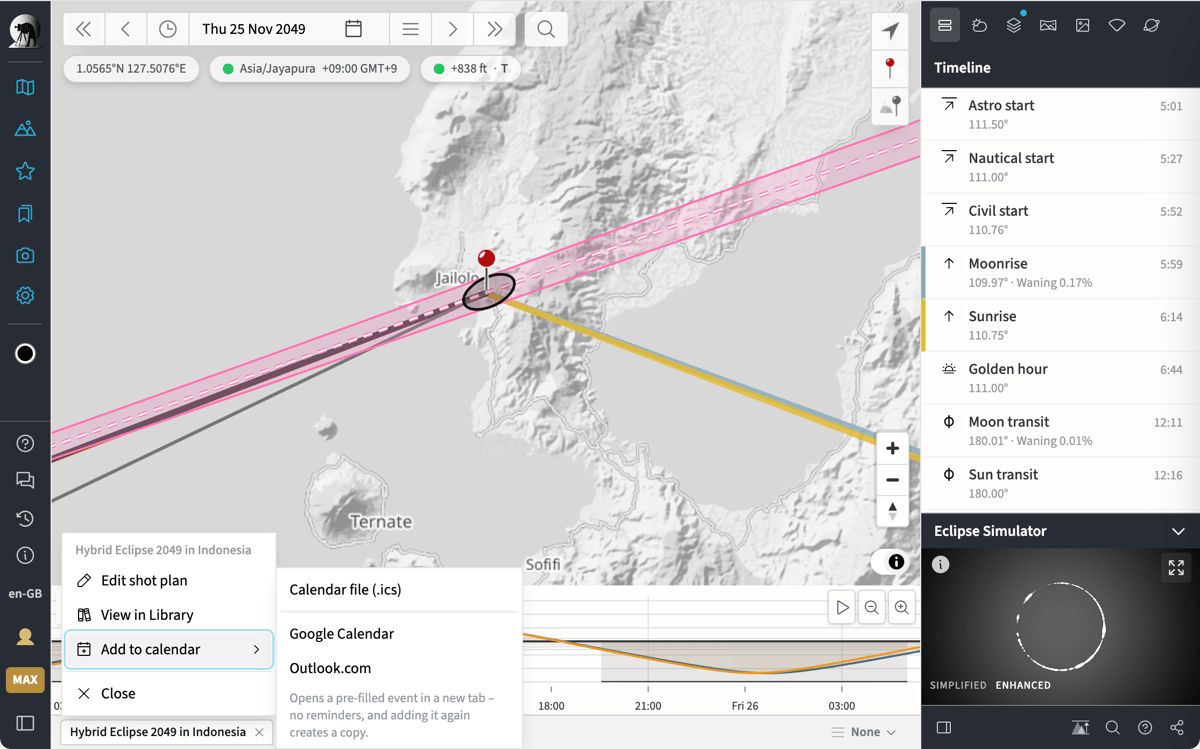Screen dimensions: 1200x749
Task: Open the None dropdown below the chart
Action: pos(865,732)
